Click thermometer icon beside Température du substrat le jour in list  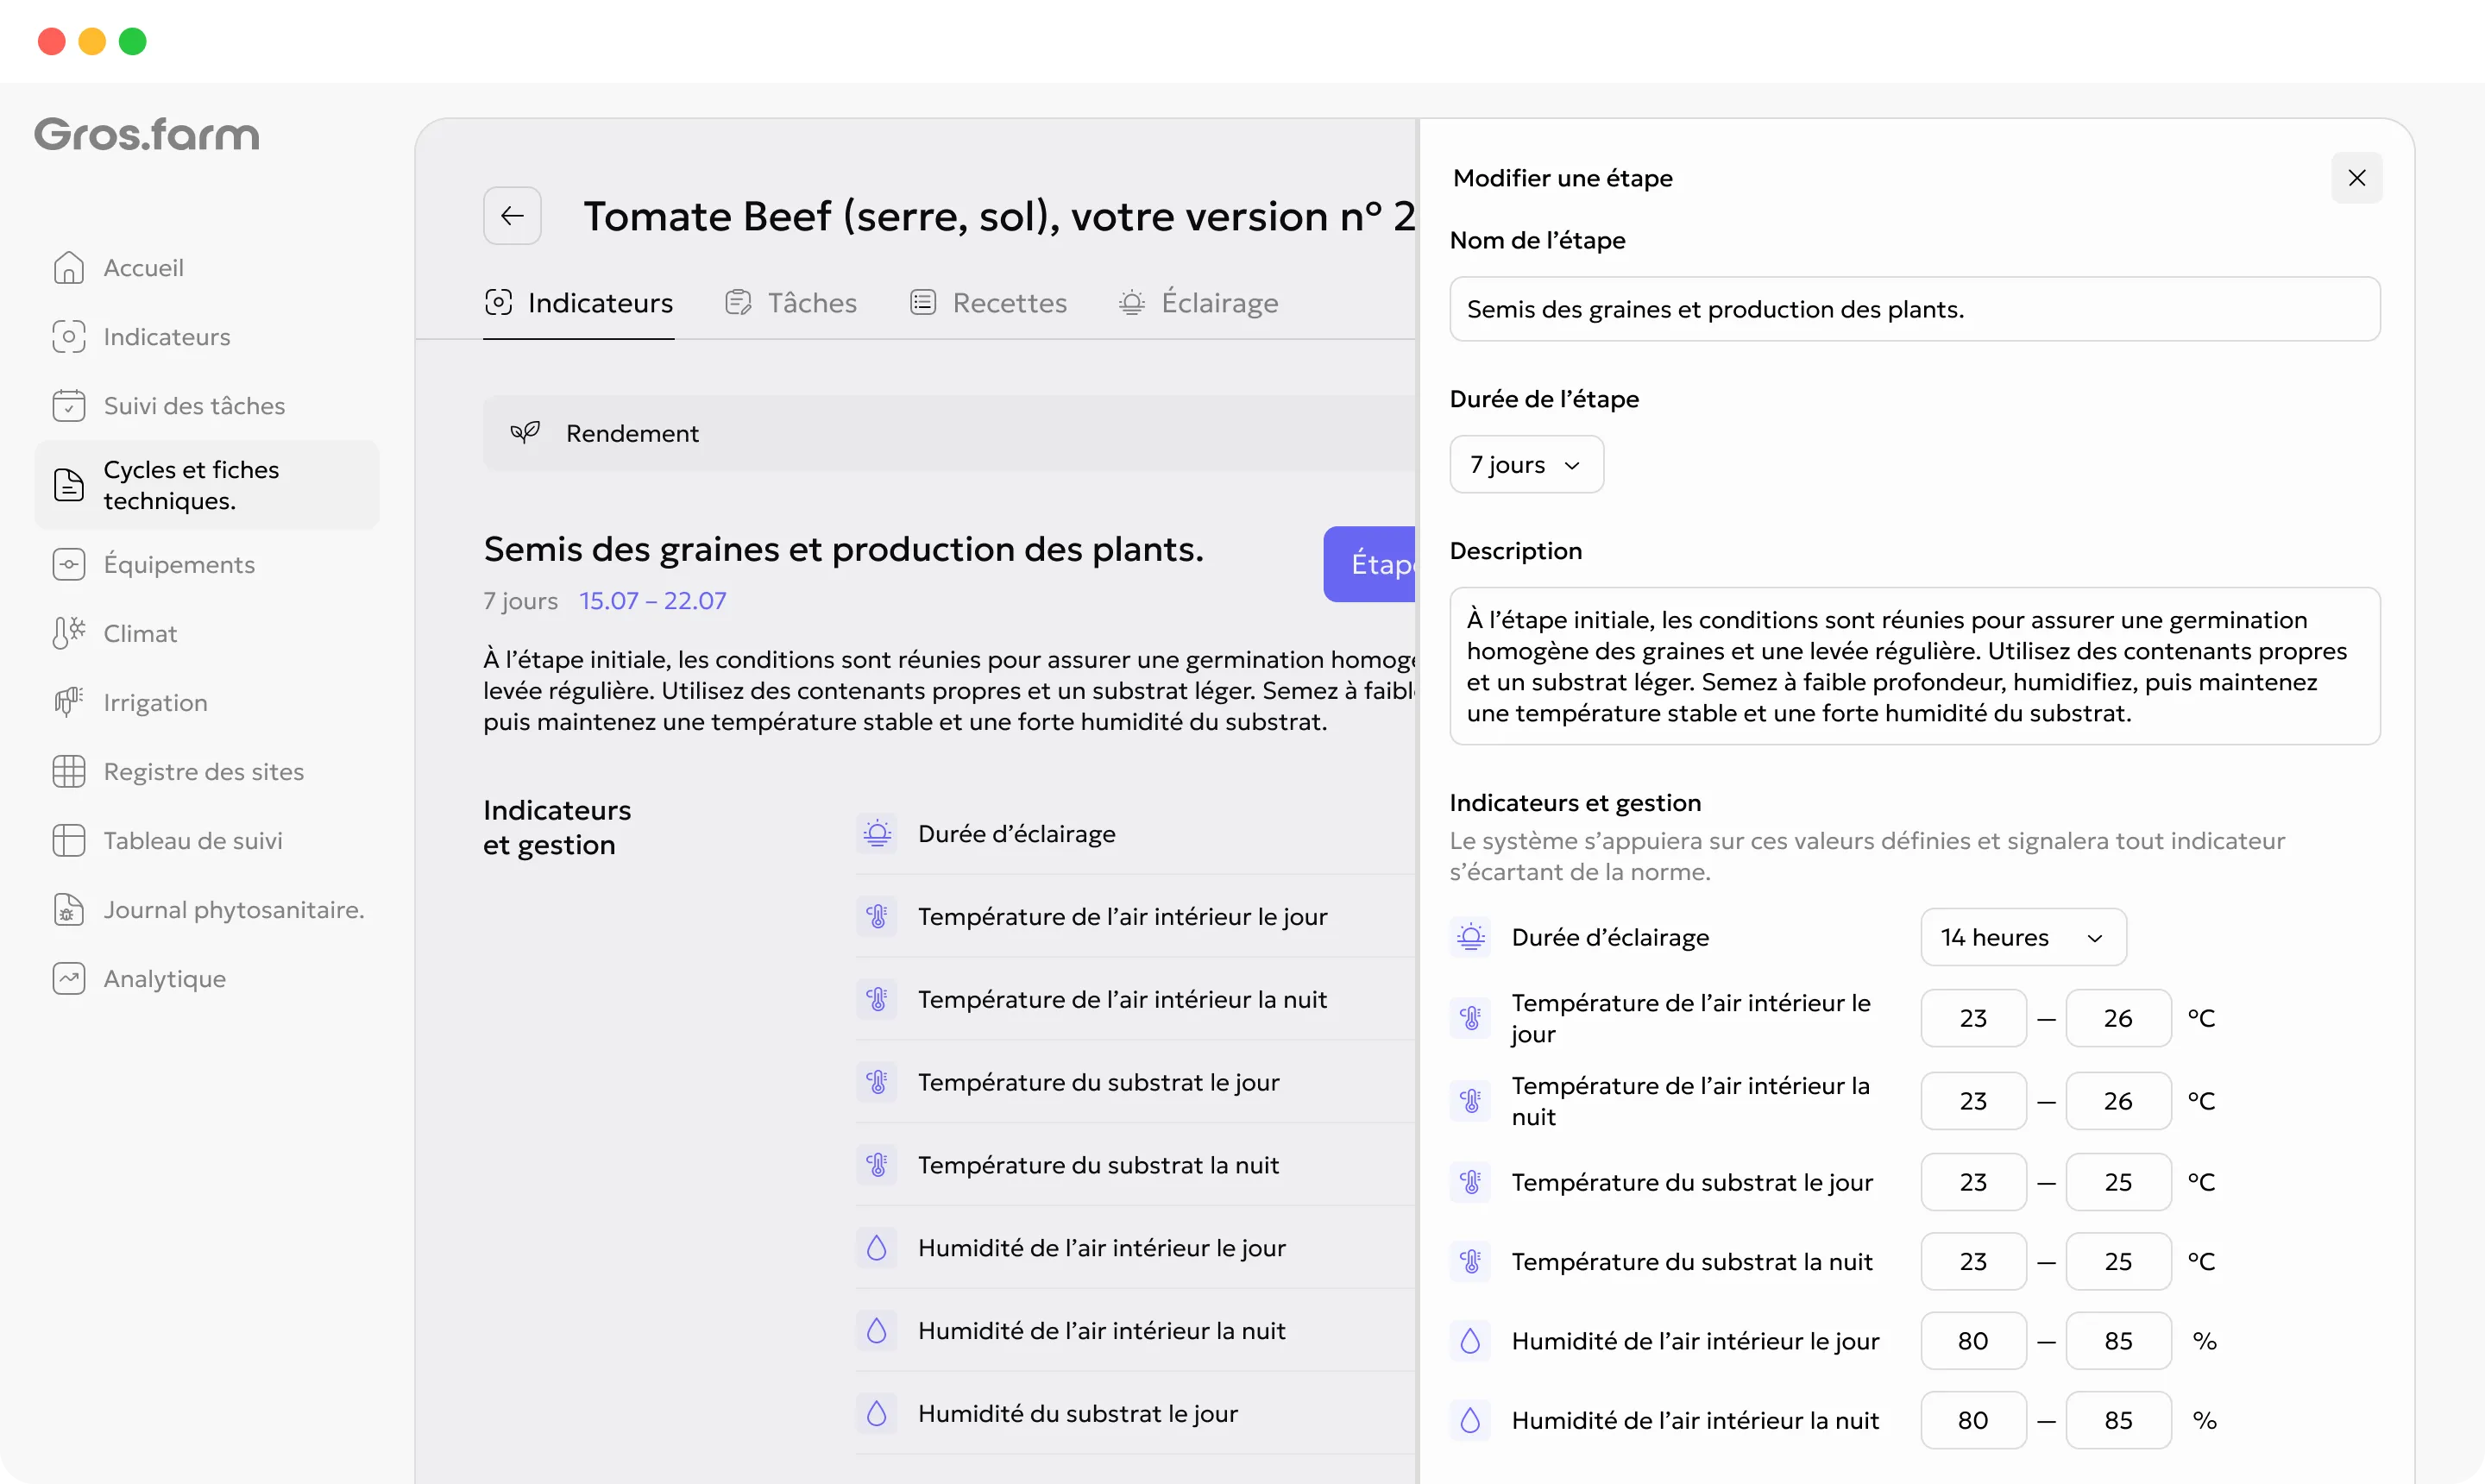877,1083
